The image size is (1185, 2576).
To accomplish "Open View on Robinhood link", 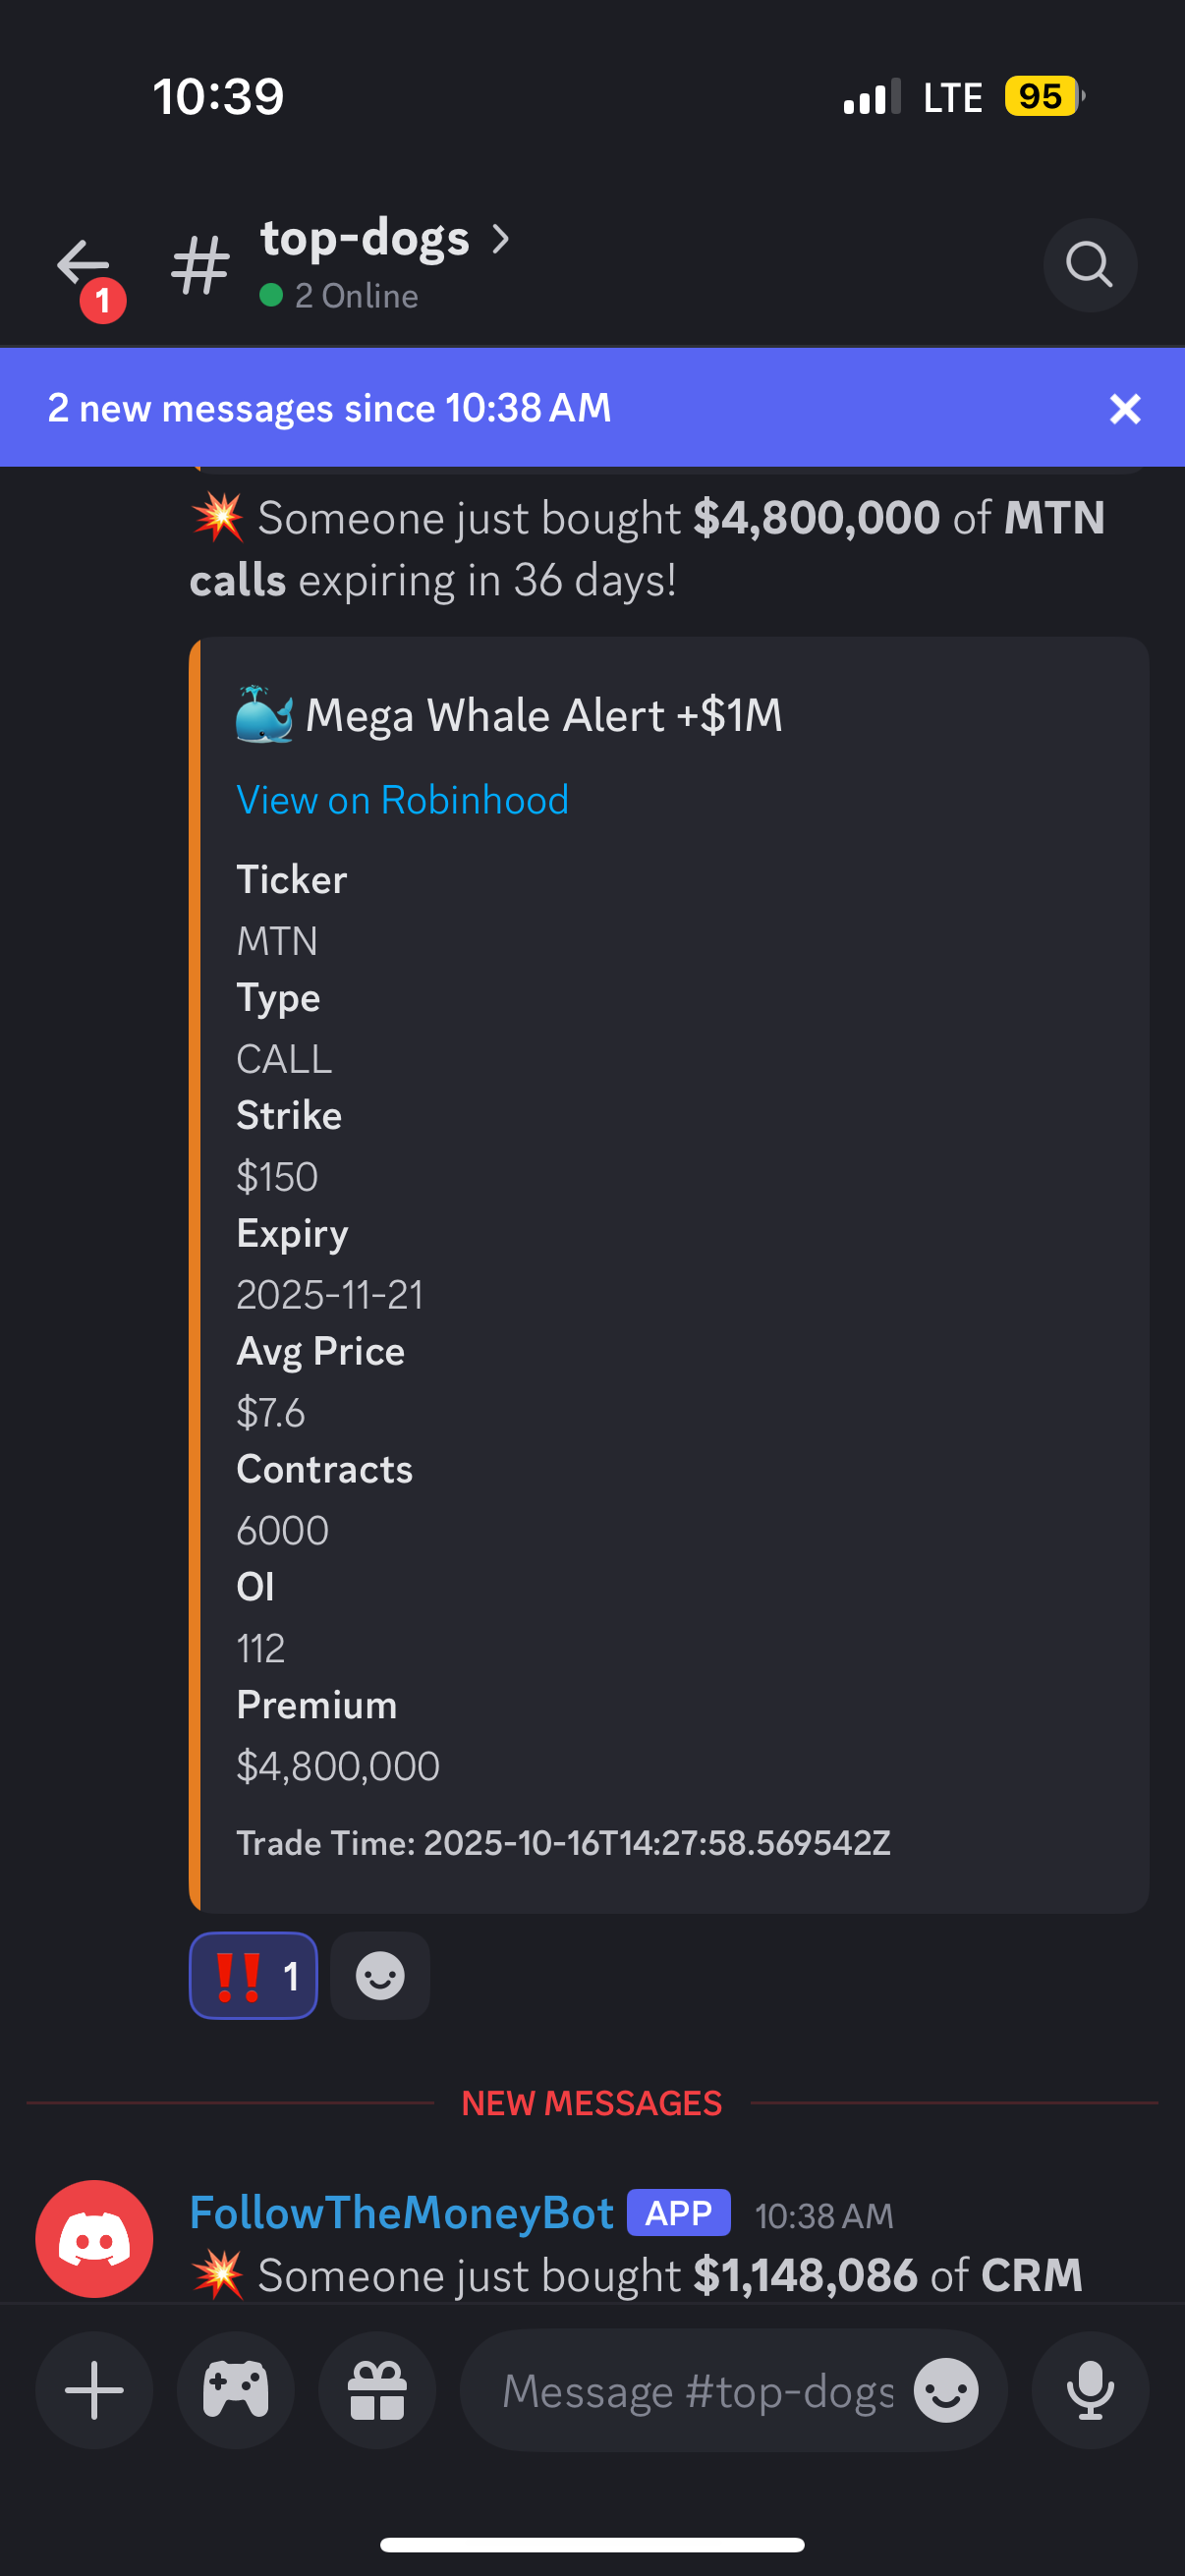I will pos(402,799).
